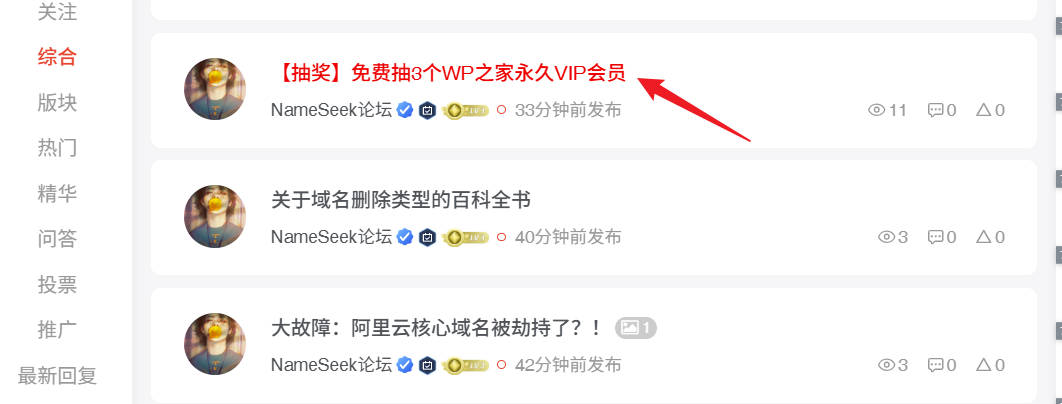Click NameSeek论坛 author name on third post
This screenshot has height=404, width=1062.
pos(331,365)
